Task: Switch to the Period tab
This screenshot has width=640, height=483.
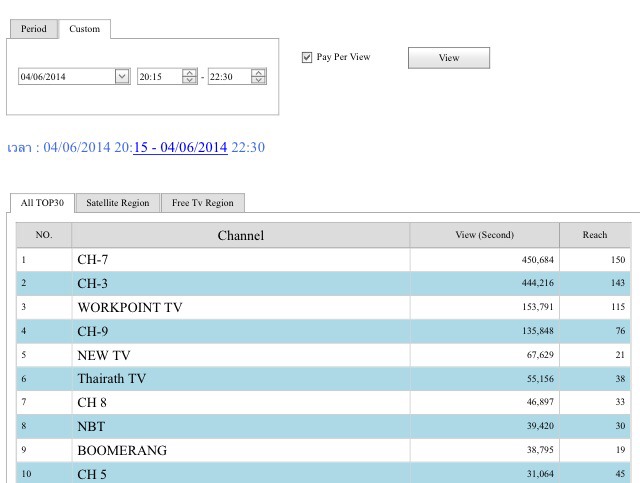Action: click(34, 29)
